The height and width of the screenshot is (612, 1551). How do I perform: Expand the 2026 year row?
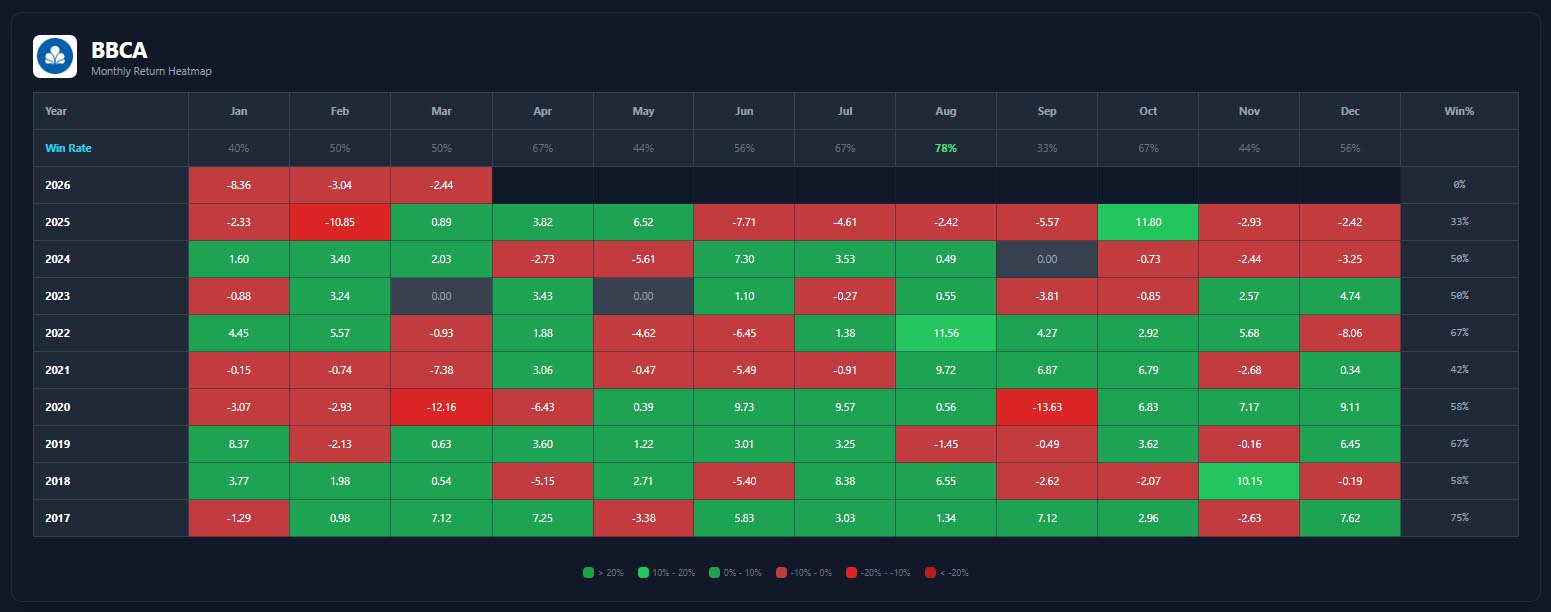pos(57,185)
